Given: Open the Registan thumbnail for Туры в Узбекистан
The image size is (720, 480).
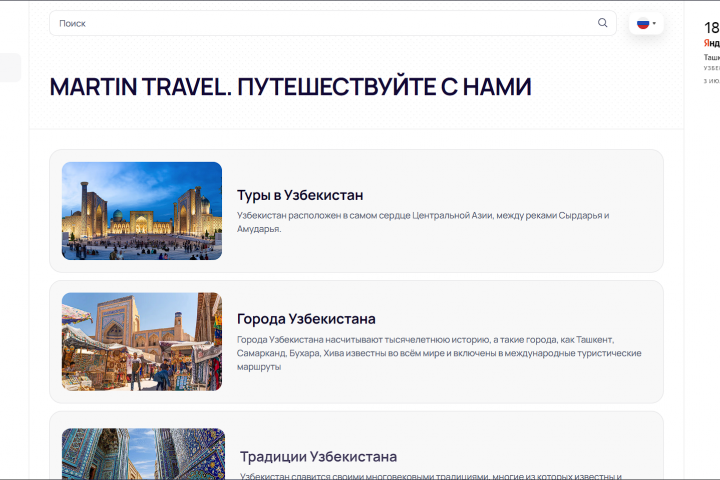Looking at the screenshot, I should pyautogui.click(x=142, y=211).
